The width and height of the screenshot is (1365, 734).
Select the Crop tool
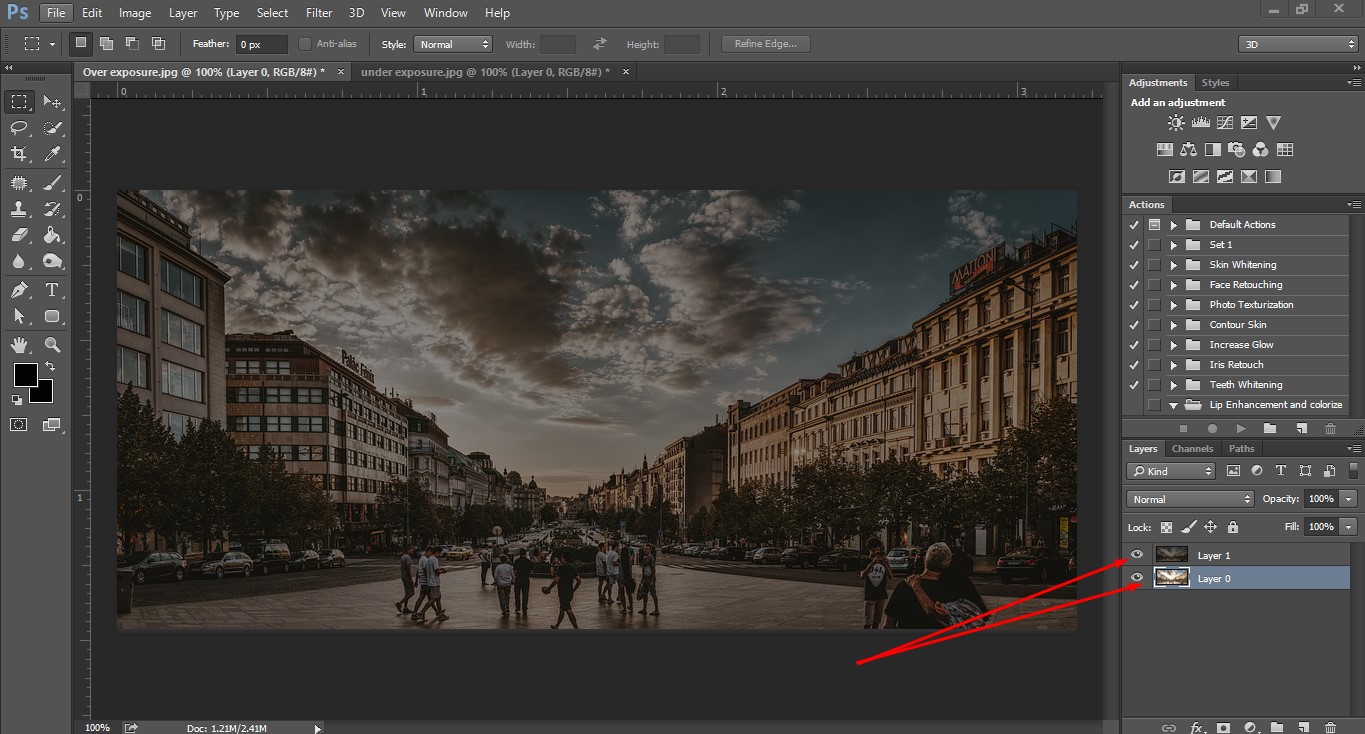[18, 154]
